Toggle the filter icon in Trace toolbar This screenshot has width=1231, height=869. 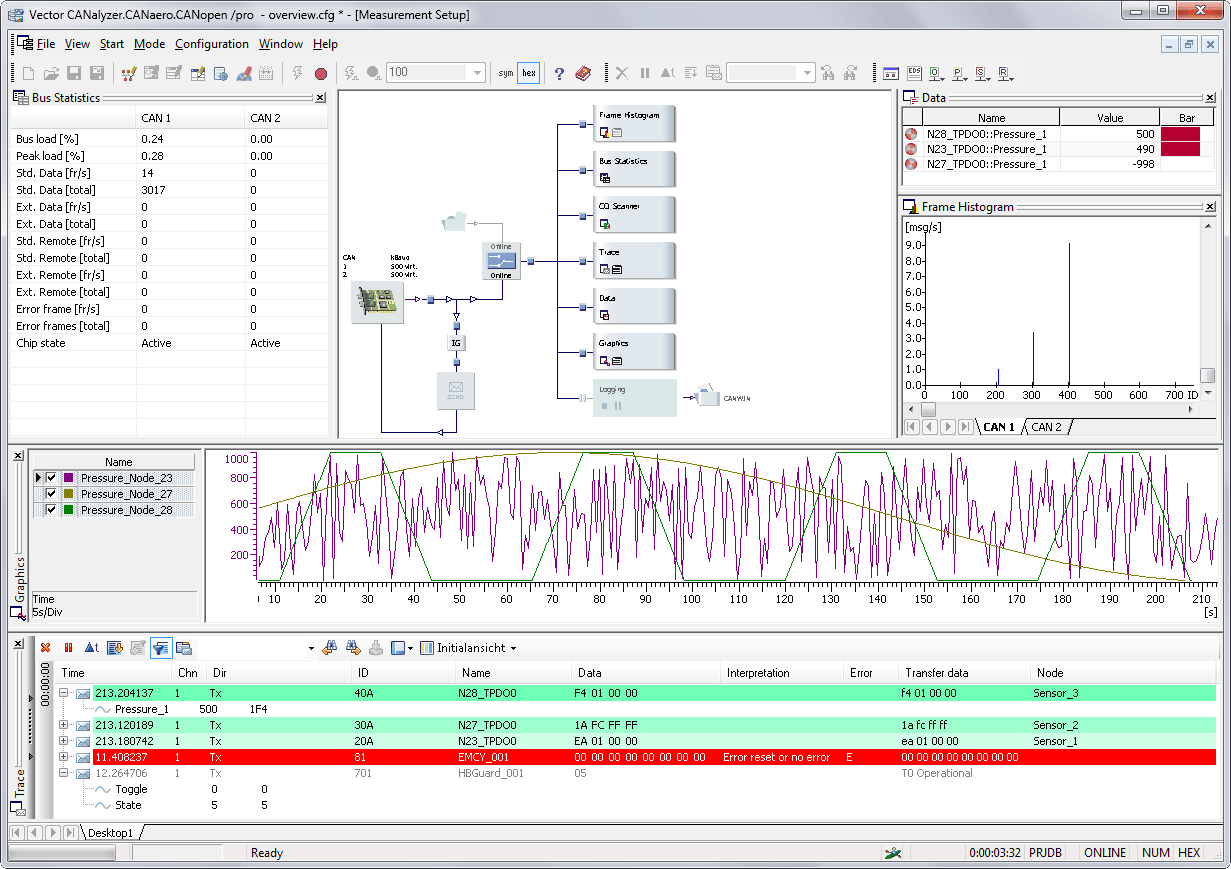[161, 648]
